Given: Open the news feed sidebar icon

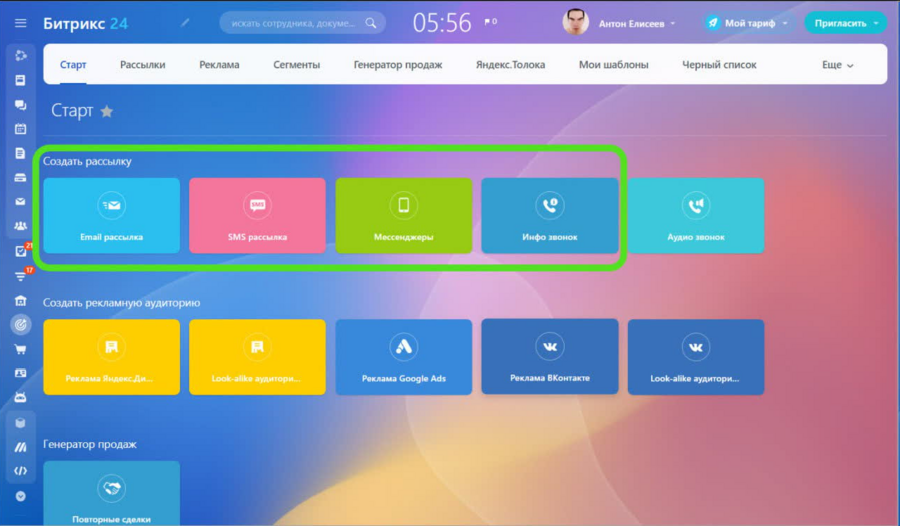Looking at the screenshot, I should pos(21,80).
